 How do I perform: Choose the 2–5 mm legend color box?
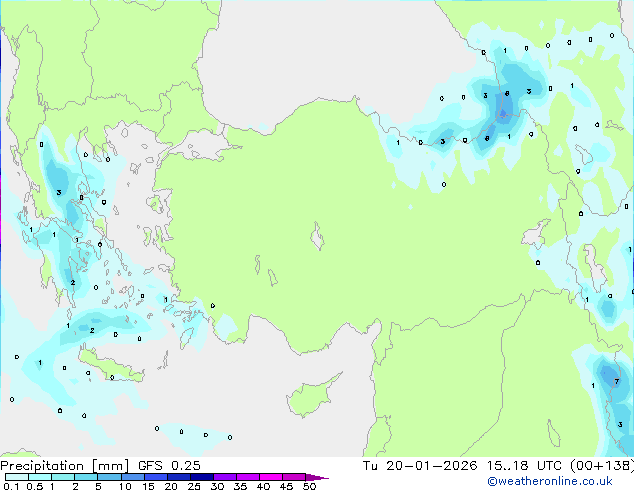coord(86,477)
